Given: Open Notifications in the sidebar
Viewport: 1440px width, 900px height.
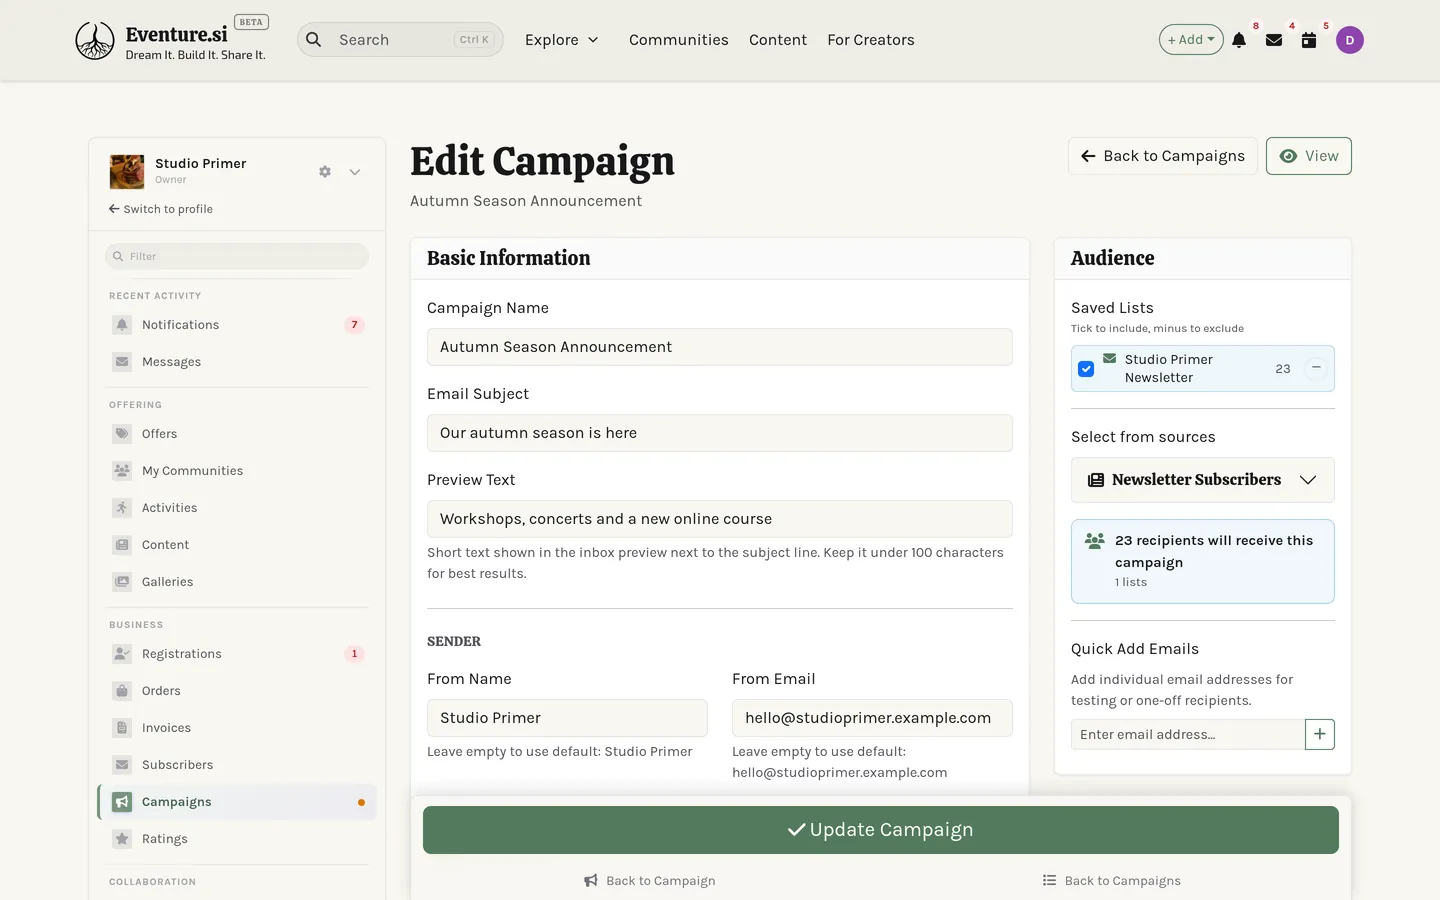Looking at the screenshot, I should point(237,325).
